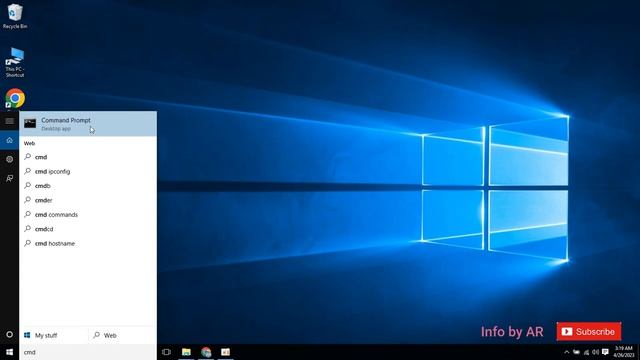
Task: Open the settings gear in the search sidebar
Action: [x=9, y=159]
